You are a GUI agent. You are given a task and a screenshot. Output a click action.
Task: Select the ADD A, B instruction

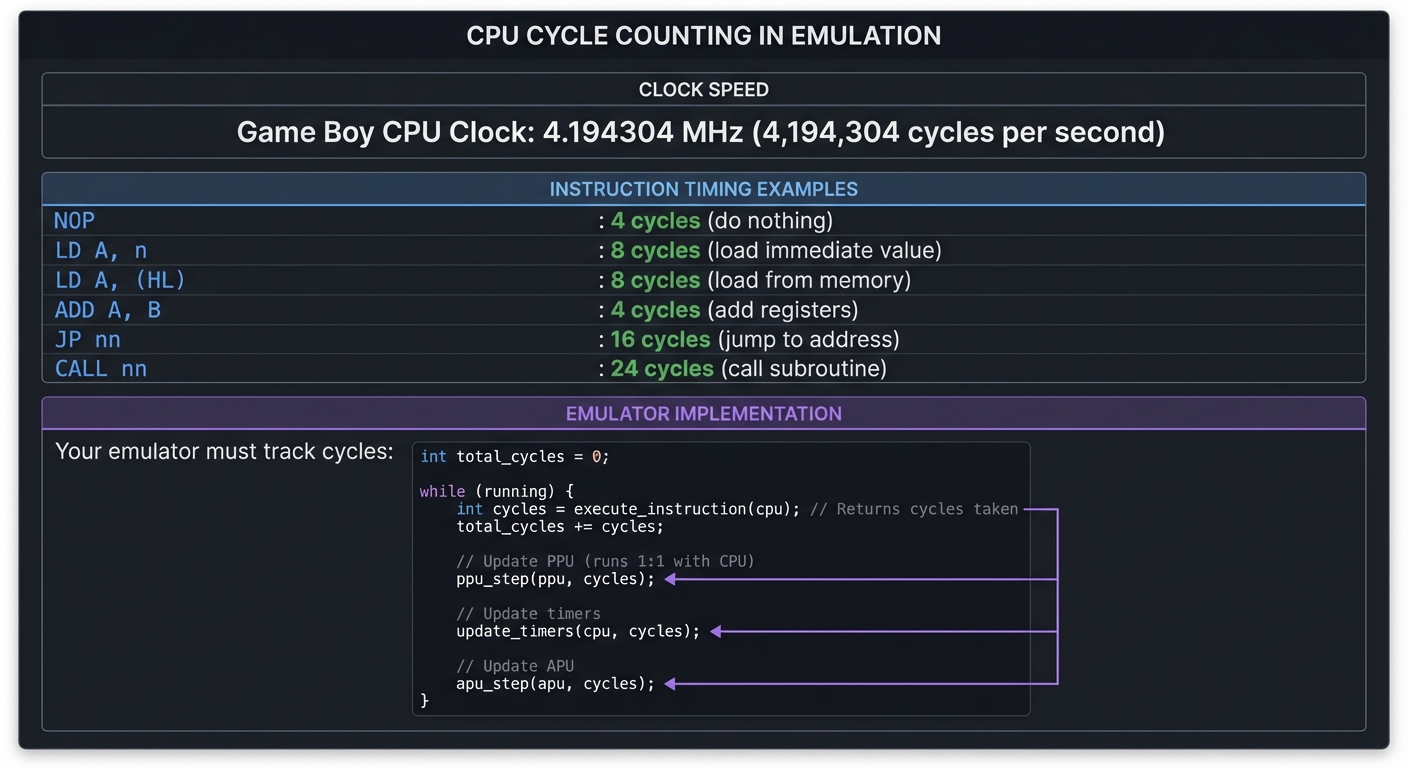[110, 310]
